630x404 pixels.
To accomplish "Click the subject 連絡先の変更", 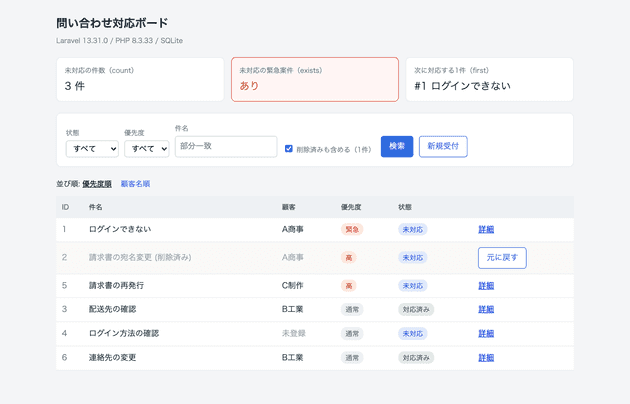I will pos(112,357).
